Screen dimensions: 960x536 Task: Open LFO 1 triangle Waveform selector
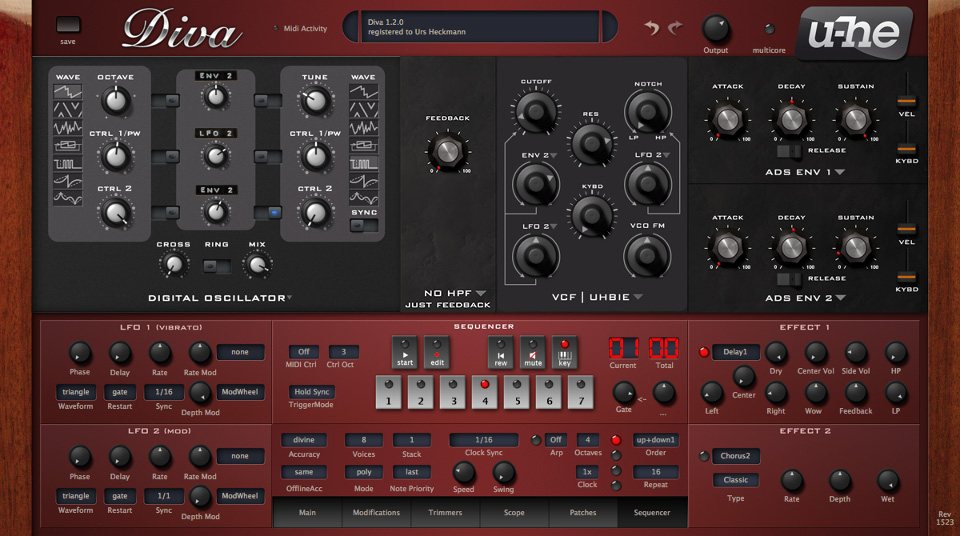pos(76,392)
